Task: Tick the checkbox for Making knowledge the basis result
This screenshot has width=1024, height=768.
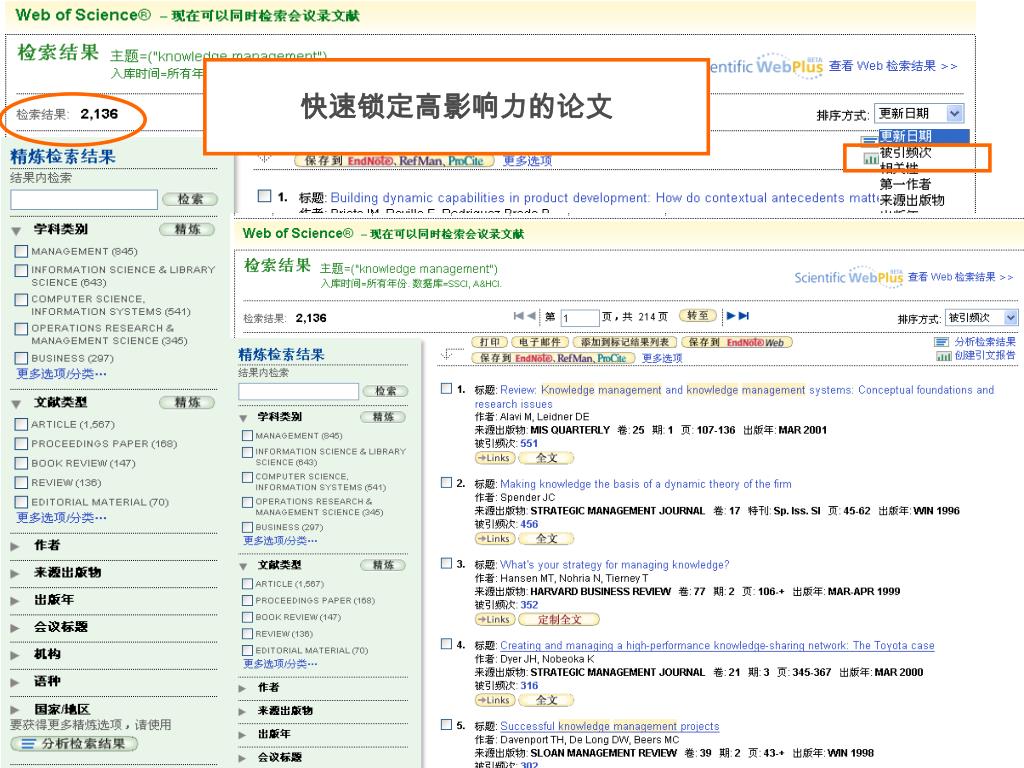Action: [447, 483]
